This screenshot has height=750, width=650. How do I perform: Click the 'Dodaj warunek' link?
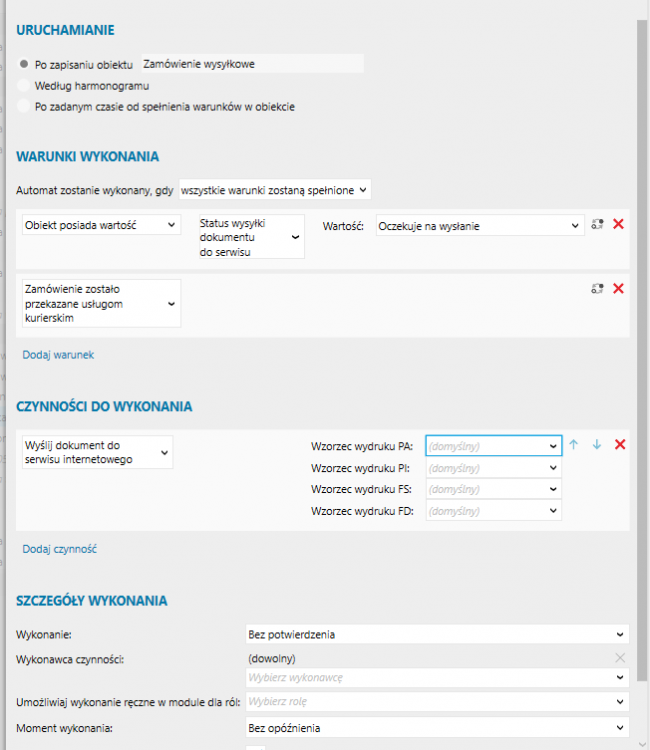click(x=58, y=355)
